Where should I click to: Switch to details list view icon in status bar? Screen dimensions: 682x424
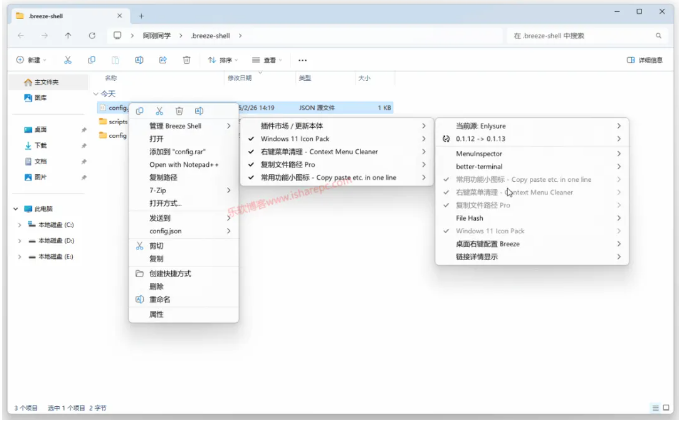pos(655,408)
